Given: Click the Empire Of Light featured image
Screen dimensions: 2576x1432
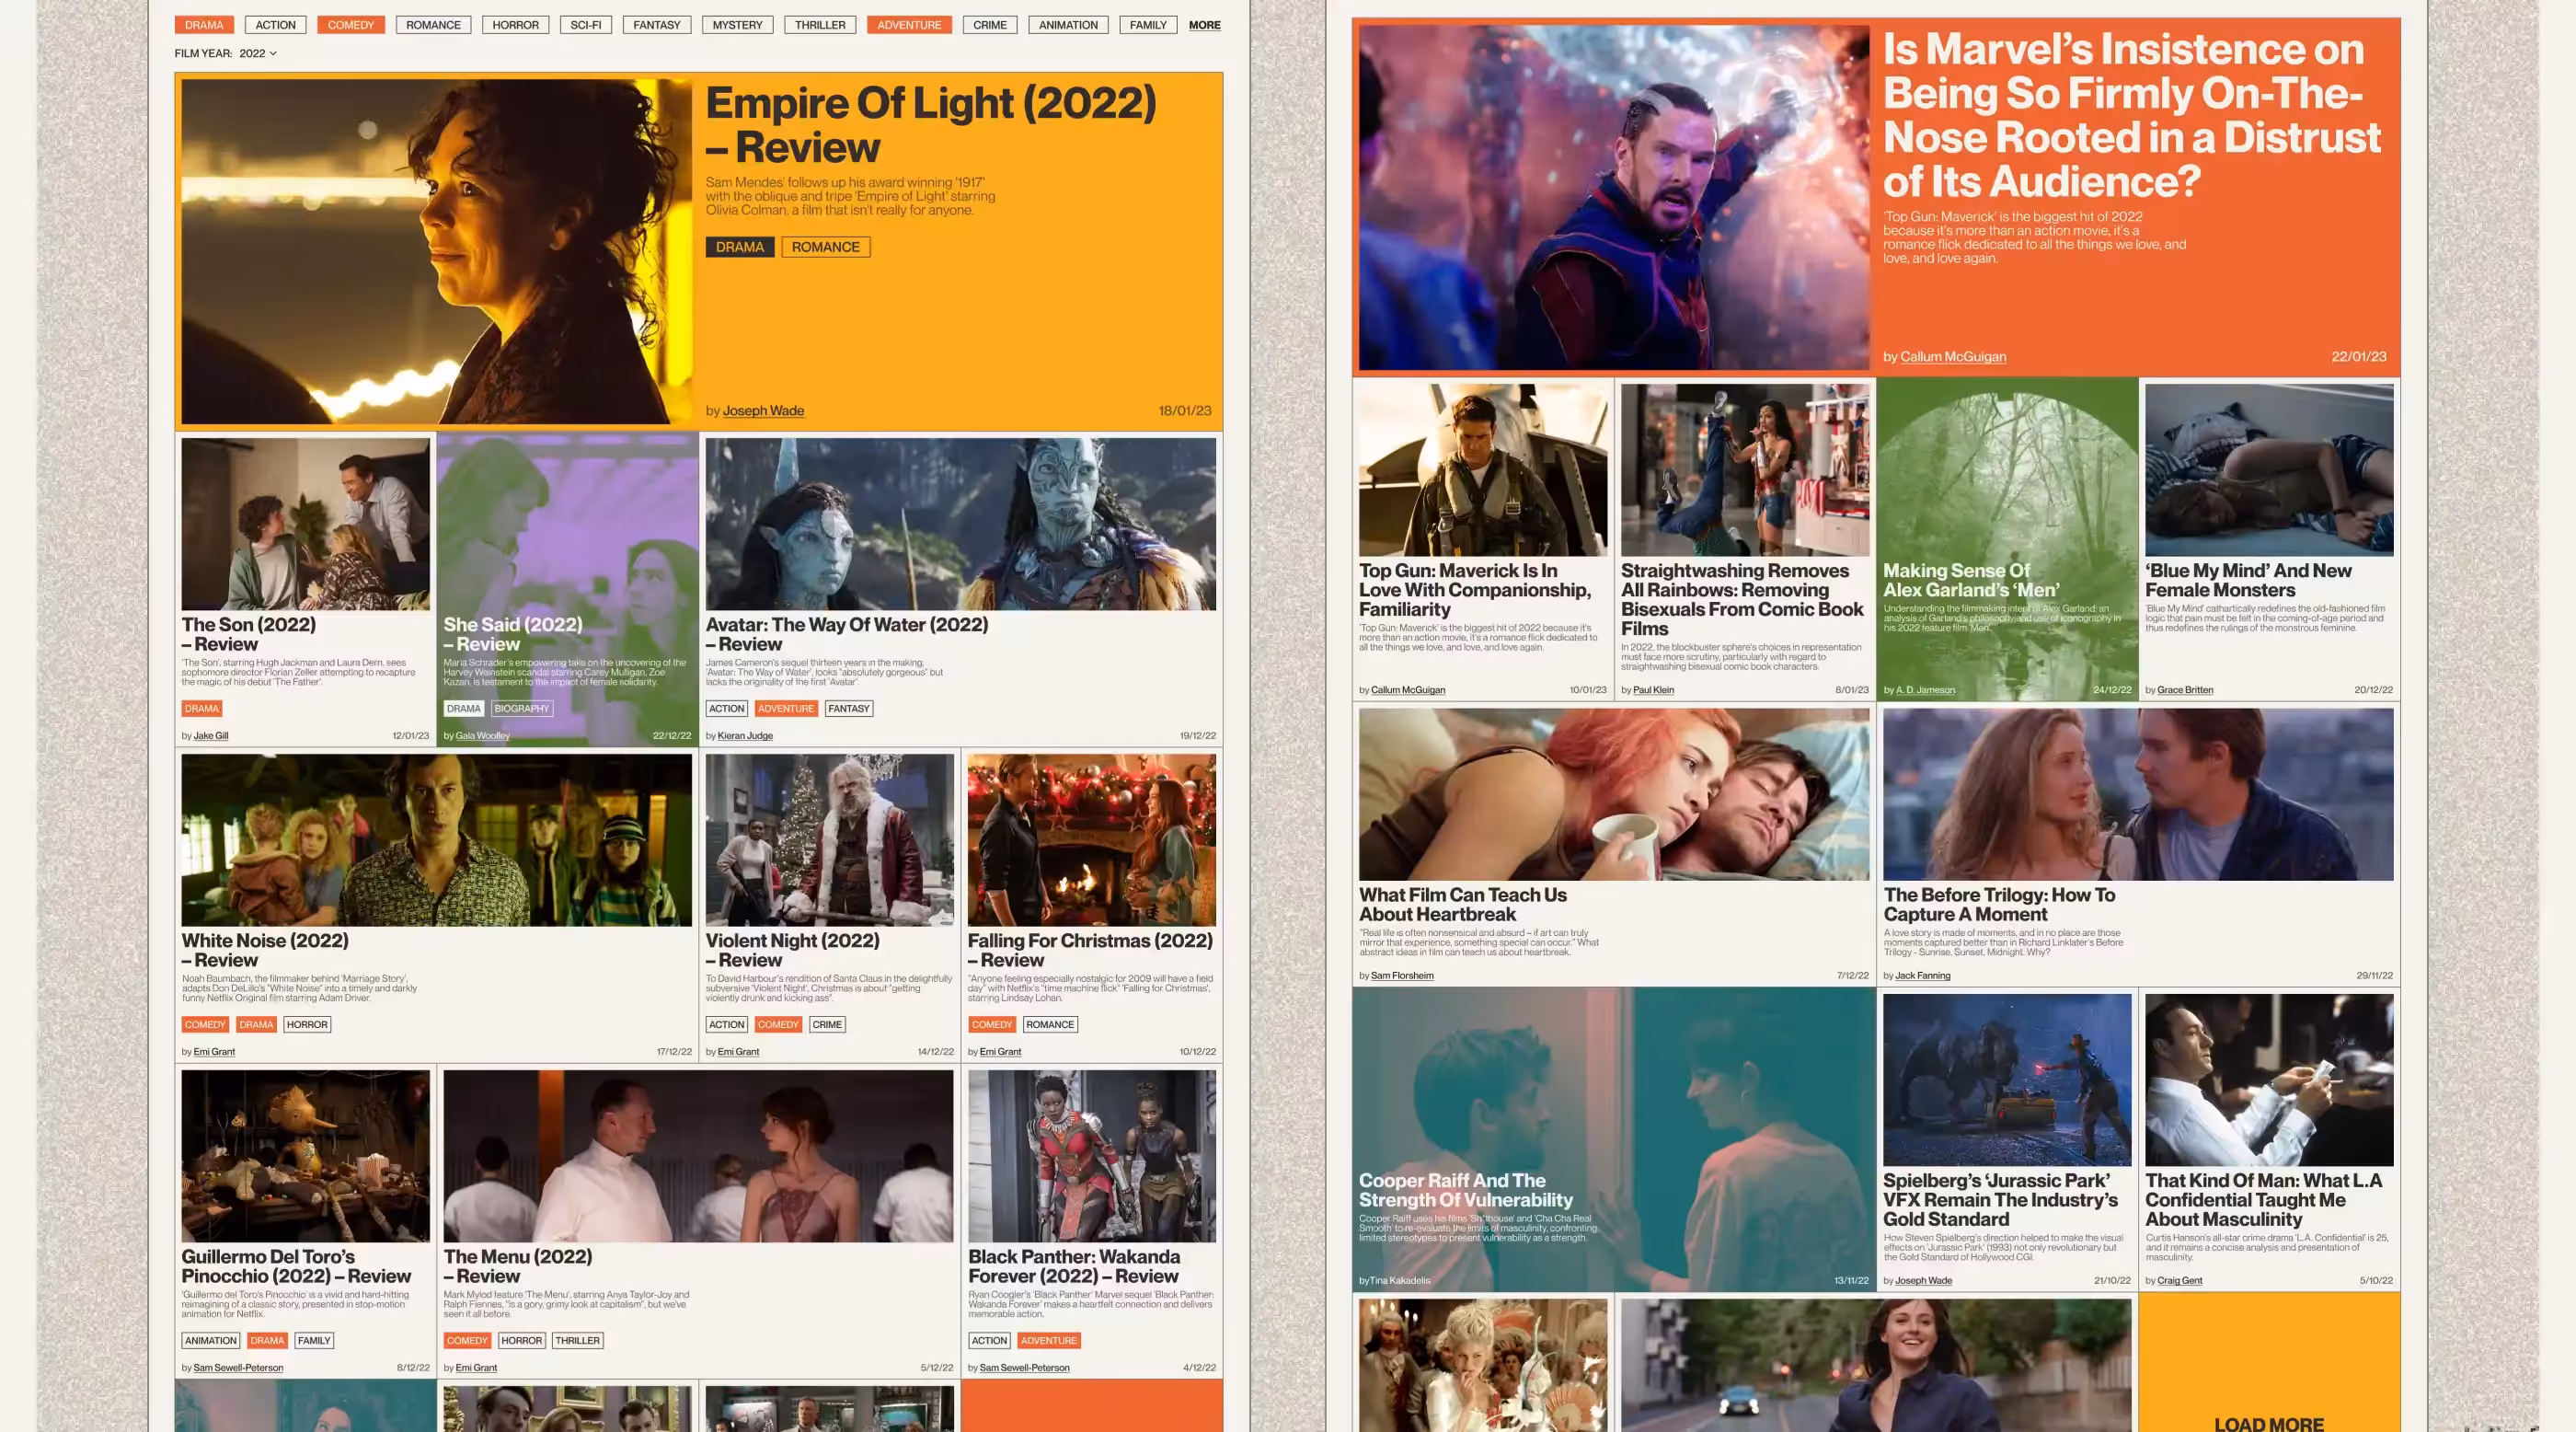Looking at the screenshot, I should 436,251.
